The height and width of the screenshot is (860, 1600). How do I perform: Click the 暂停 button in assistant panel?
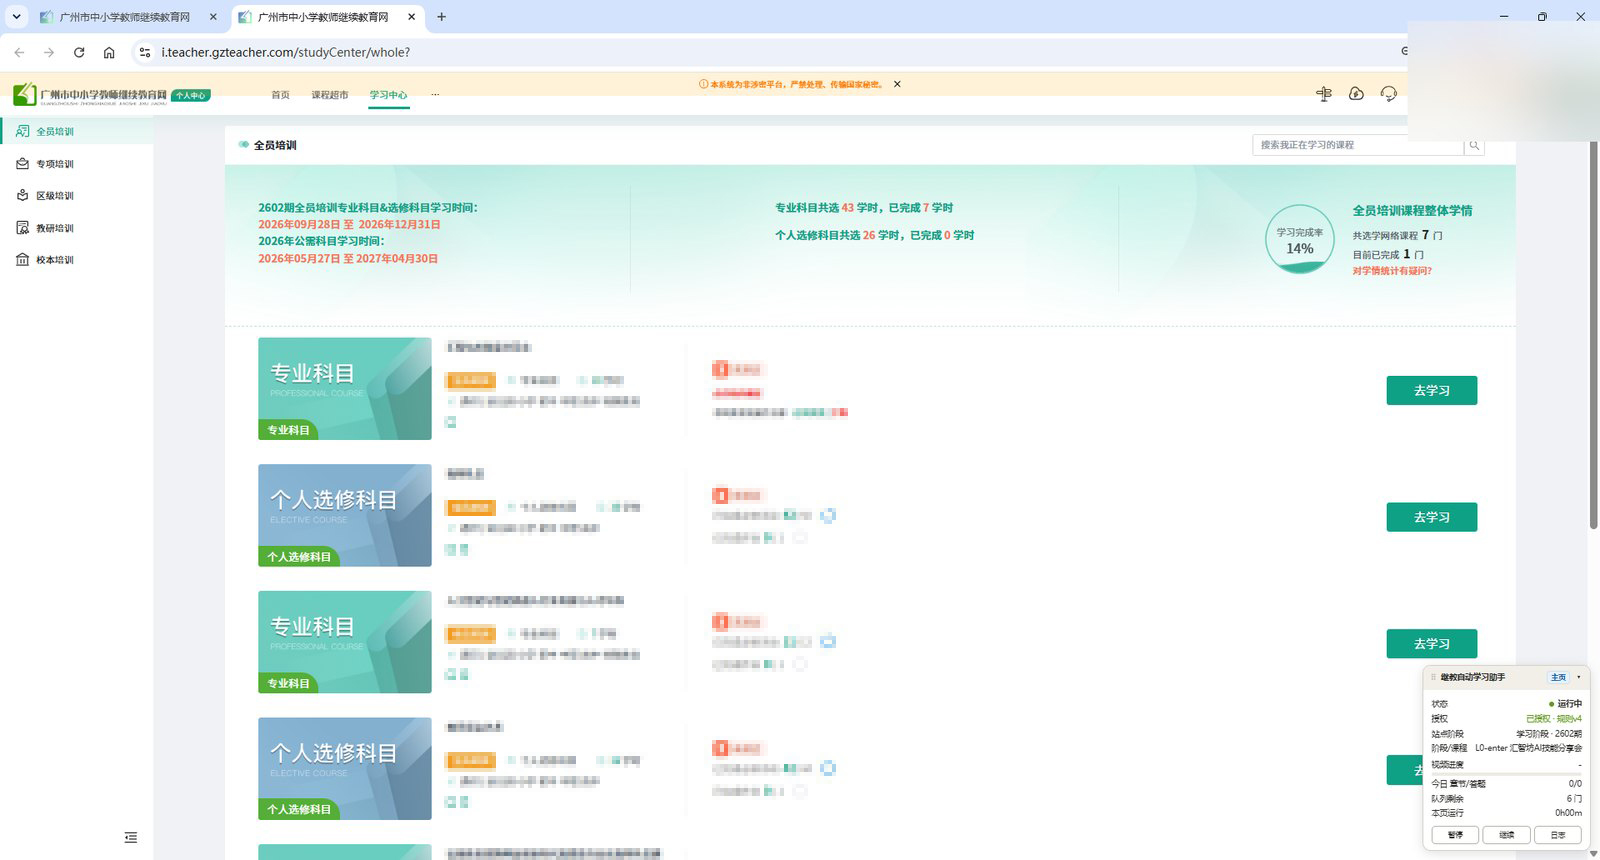point(1455,835)
